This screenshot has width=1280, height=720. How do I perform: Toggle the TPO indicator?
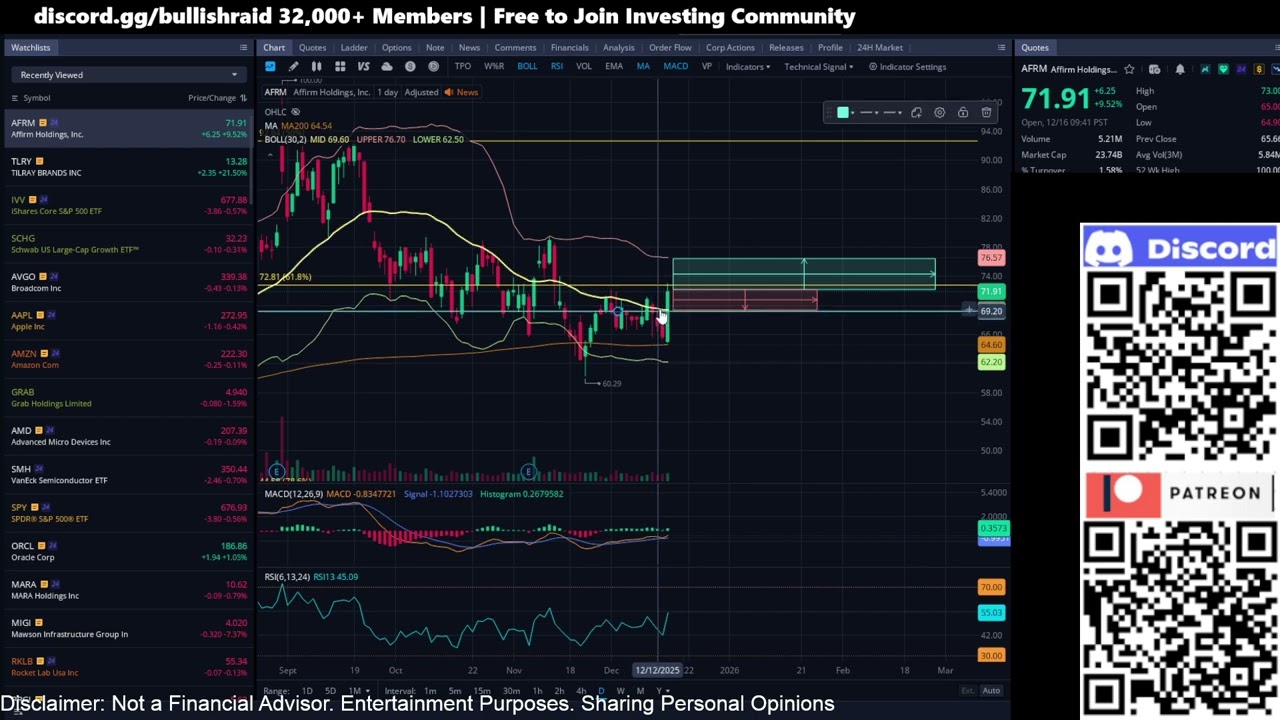pos(462,67)
